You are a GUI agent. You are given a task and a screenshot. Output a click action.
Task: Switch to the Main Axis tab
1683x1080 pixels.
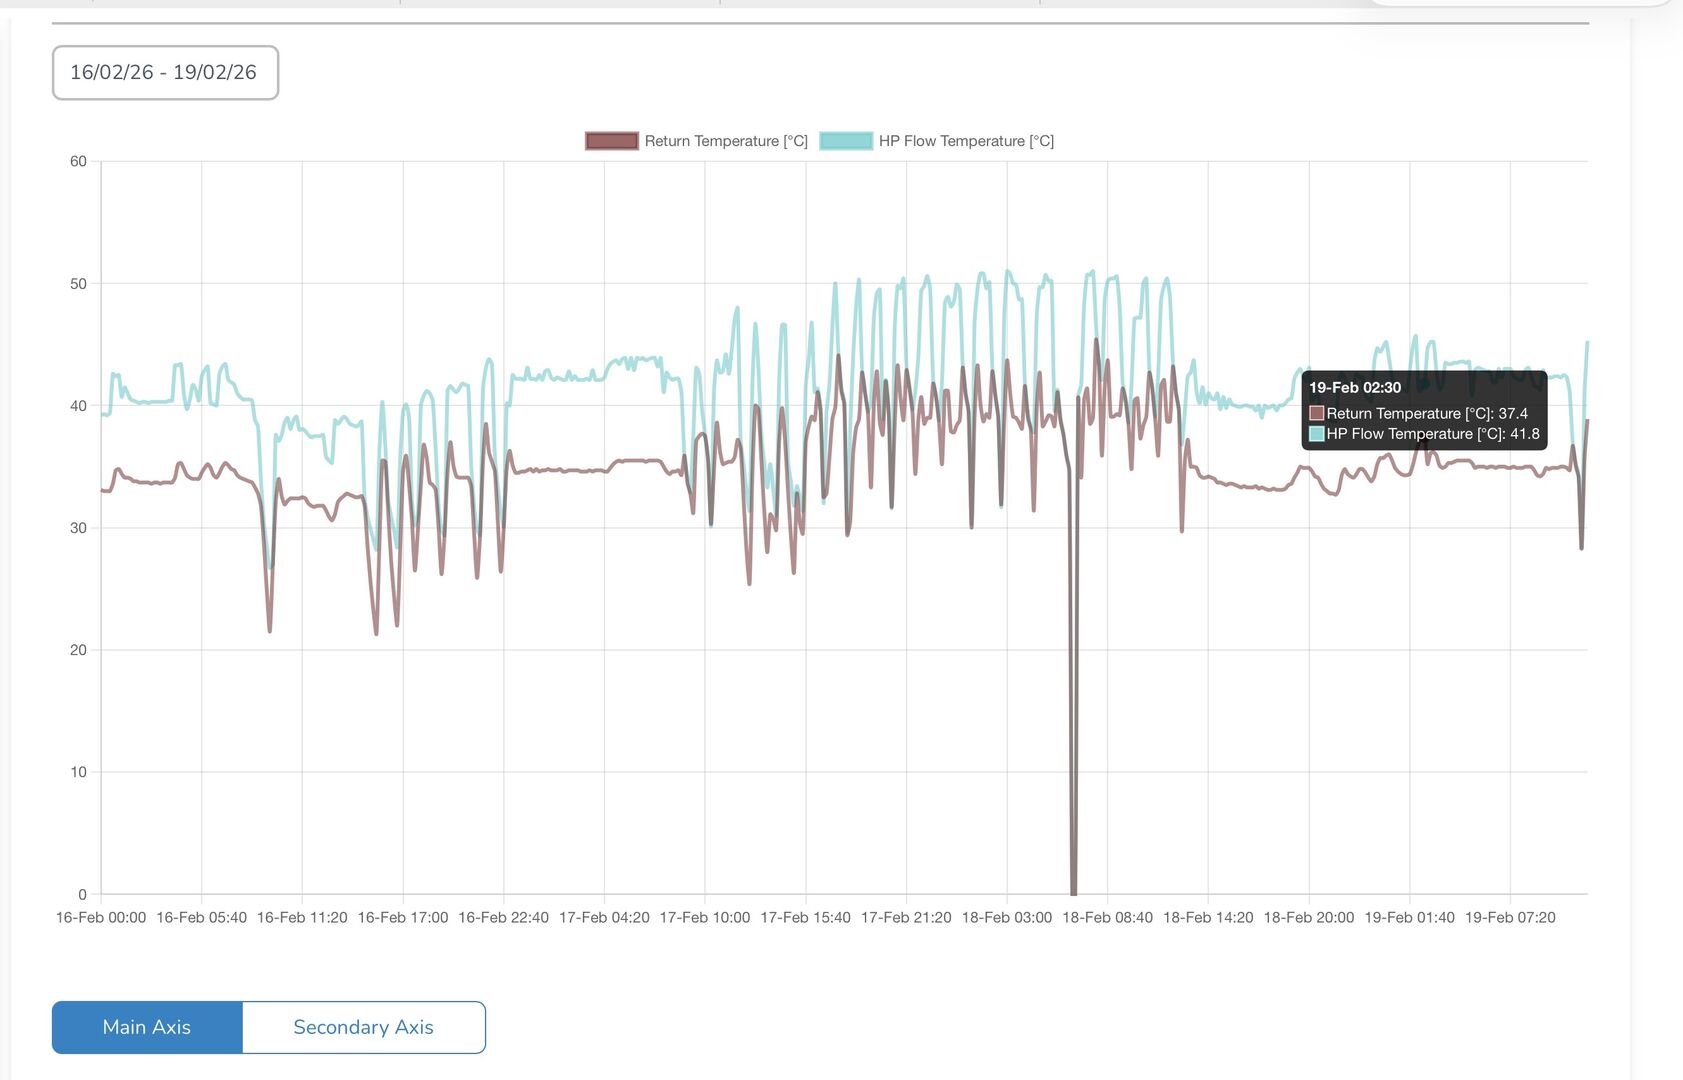(147, 1027)
